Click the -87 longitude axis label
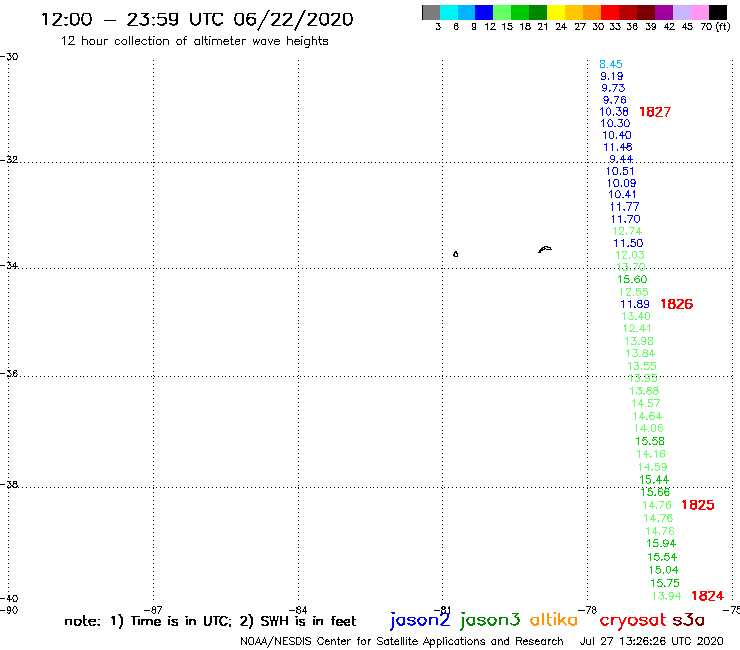The image size is (740, 650). 153,610
